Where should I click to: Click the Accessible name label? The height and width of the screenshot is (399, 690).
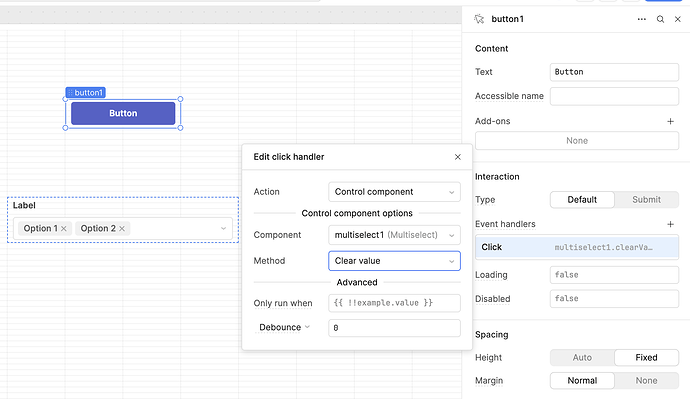[509, 96]
